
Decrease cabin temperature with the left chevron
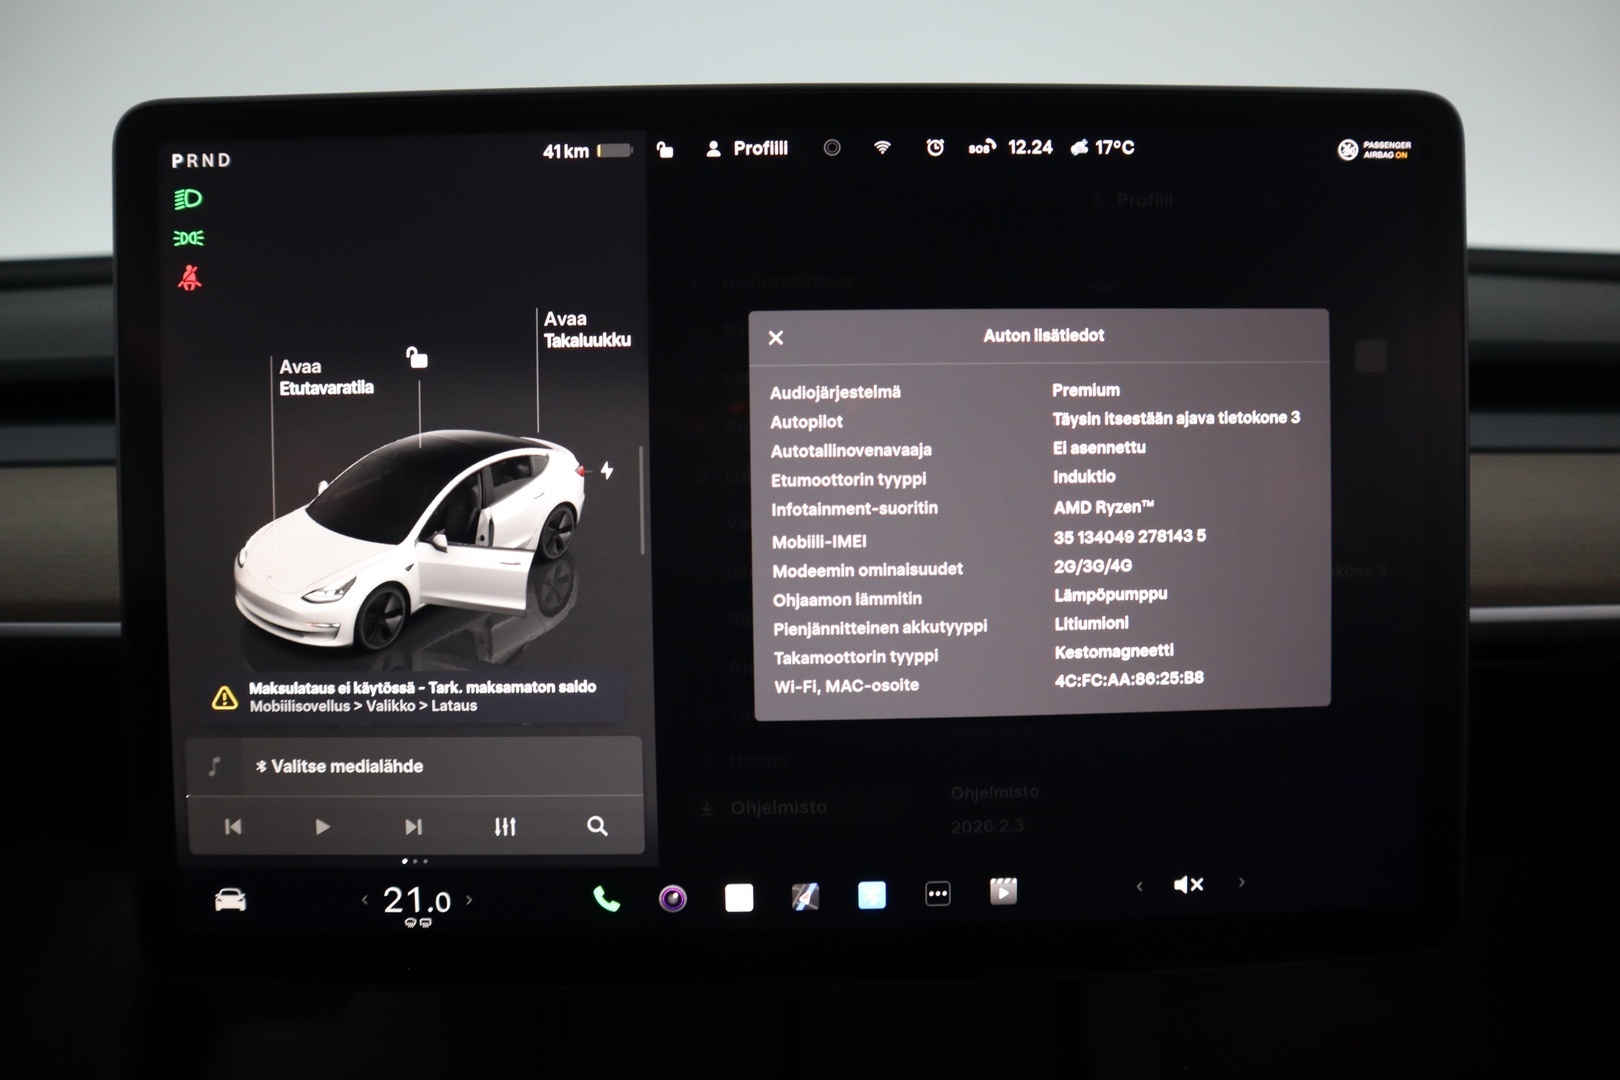tap(364, 900)
